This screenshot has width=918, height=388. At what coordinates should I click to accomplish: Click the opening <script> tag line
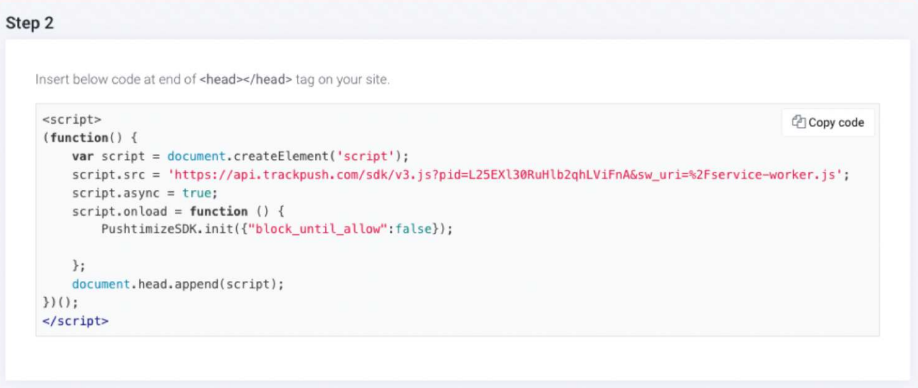72,119
